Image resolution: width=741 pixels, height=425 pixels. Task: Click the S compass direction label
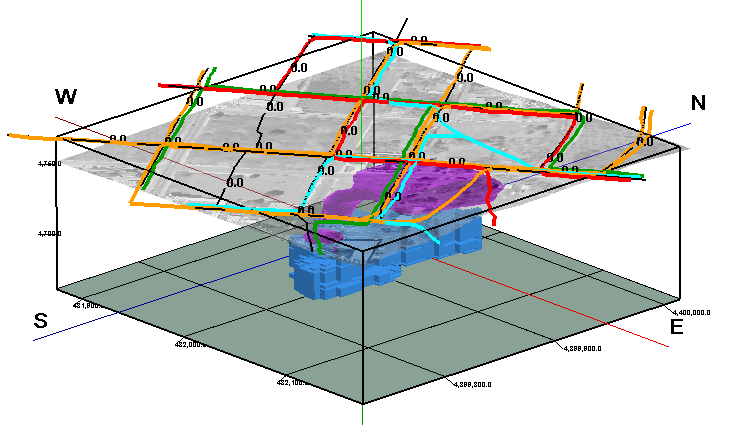41,321
